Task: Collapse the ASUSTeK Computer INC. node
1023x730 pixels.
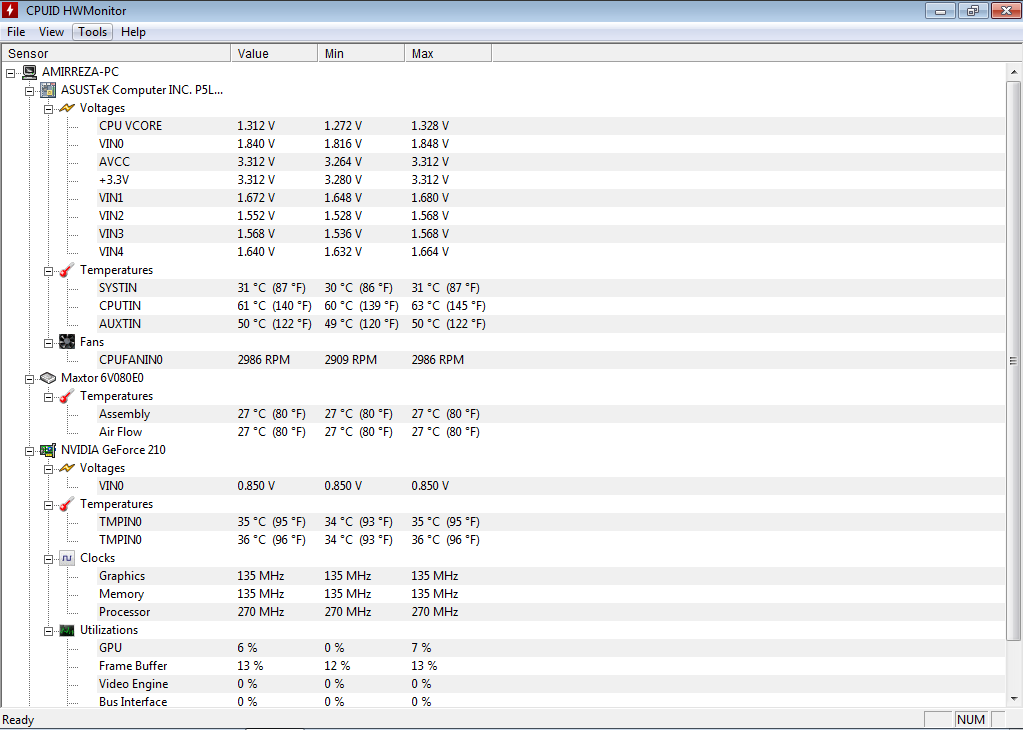Action: point(29,91)
